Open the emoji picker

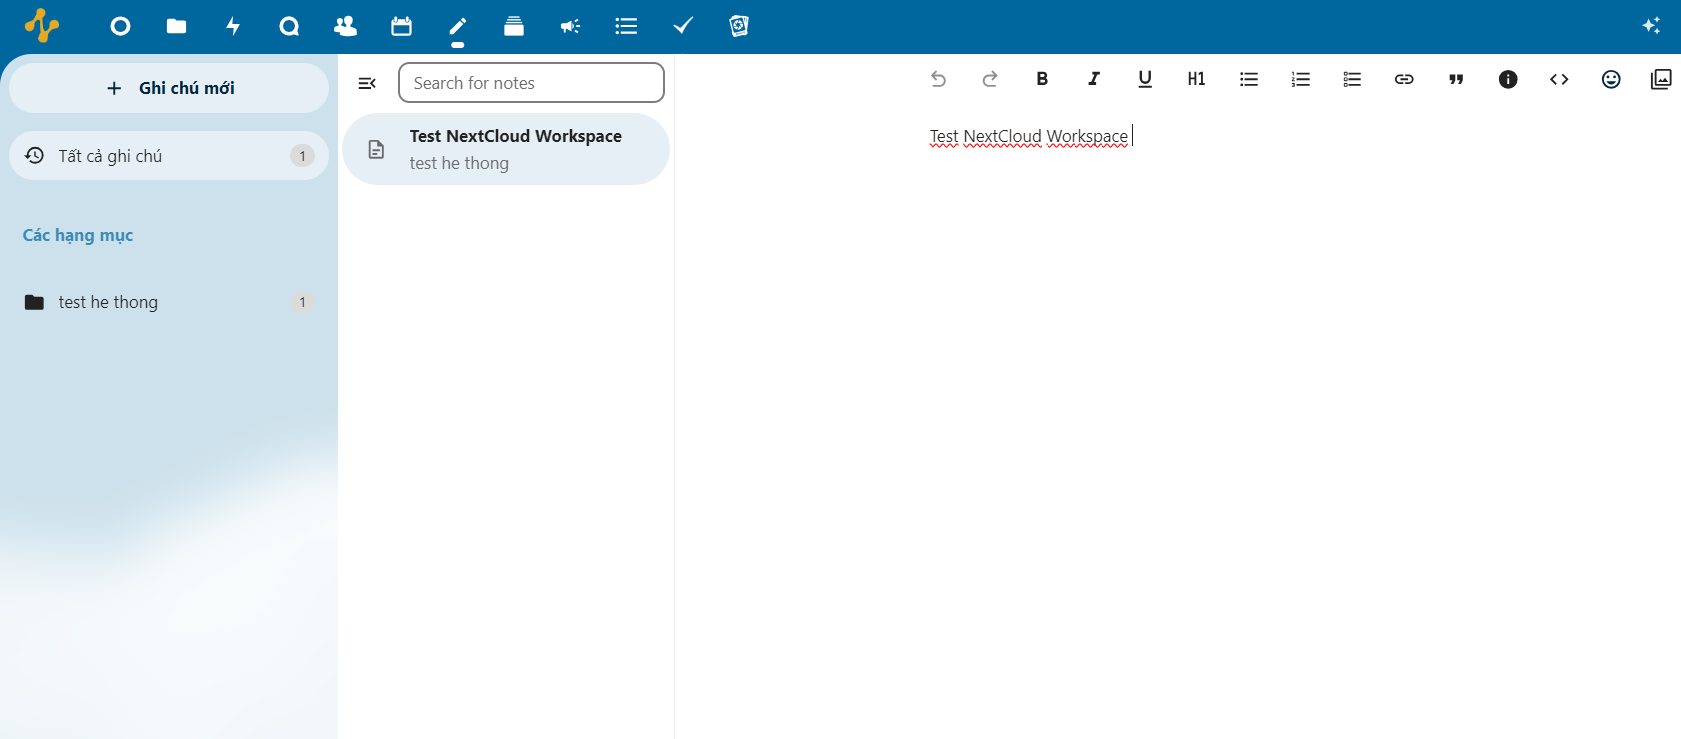point(1611,79)
